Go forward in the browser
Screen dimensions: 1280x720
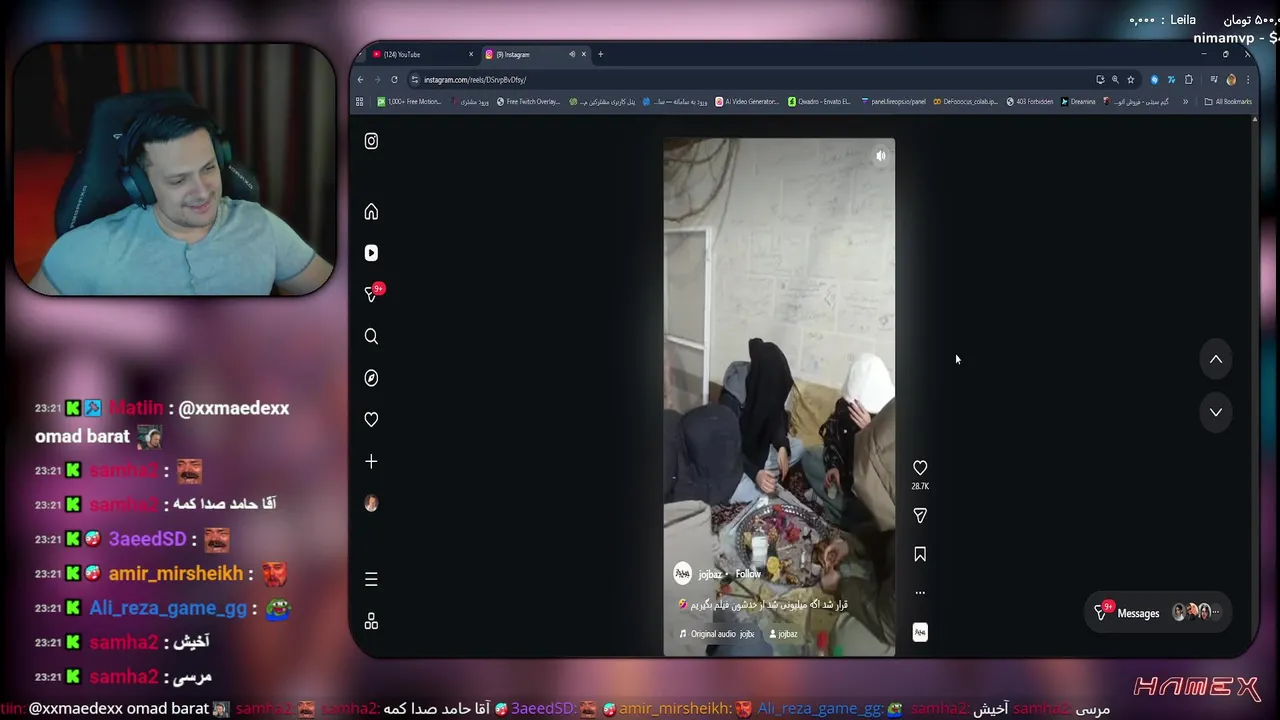(x=377, y=79)
